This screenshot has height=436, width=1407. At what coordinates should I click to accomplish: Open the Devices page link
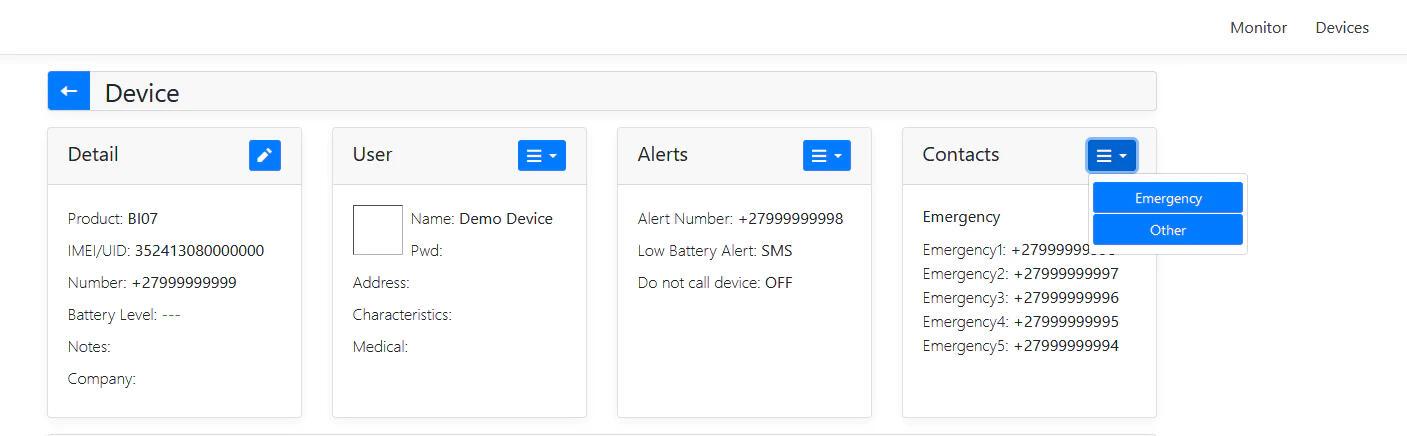click(1341, 28)
